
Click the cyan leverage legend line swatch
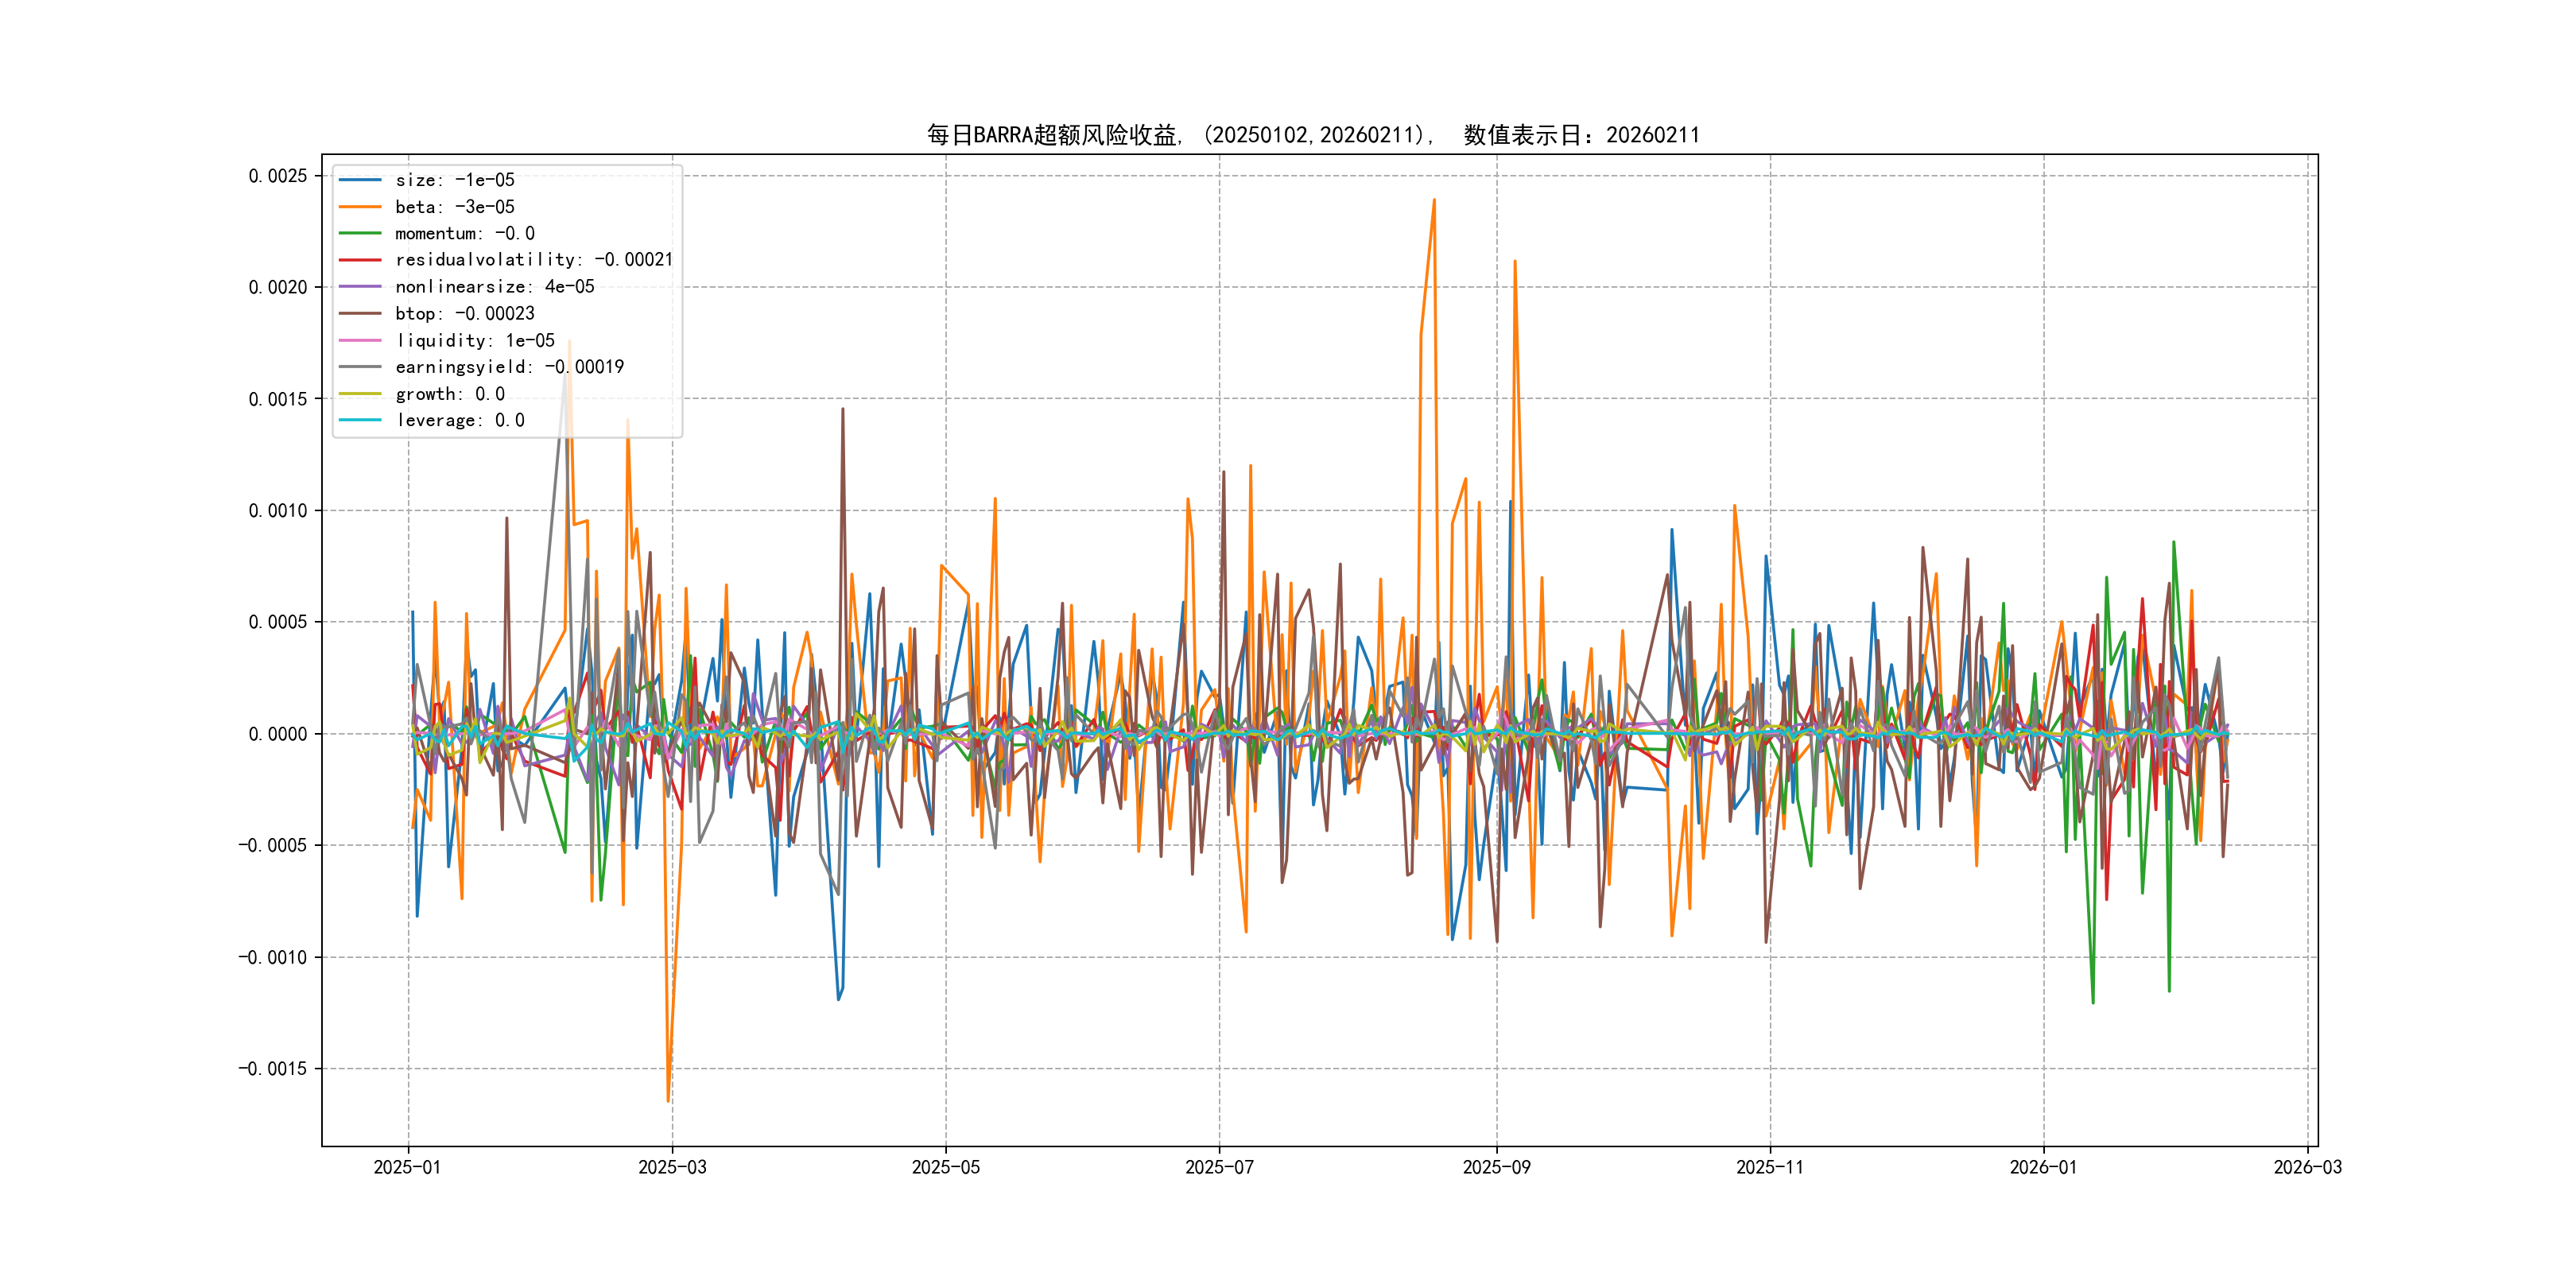pos(360,420)
